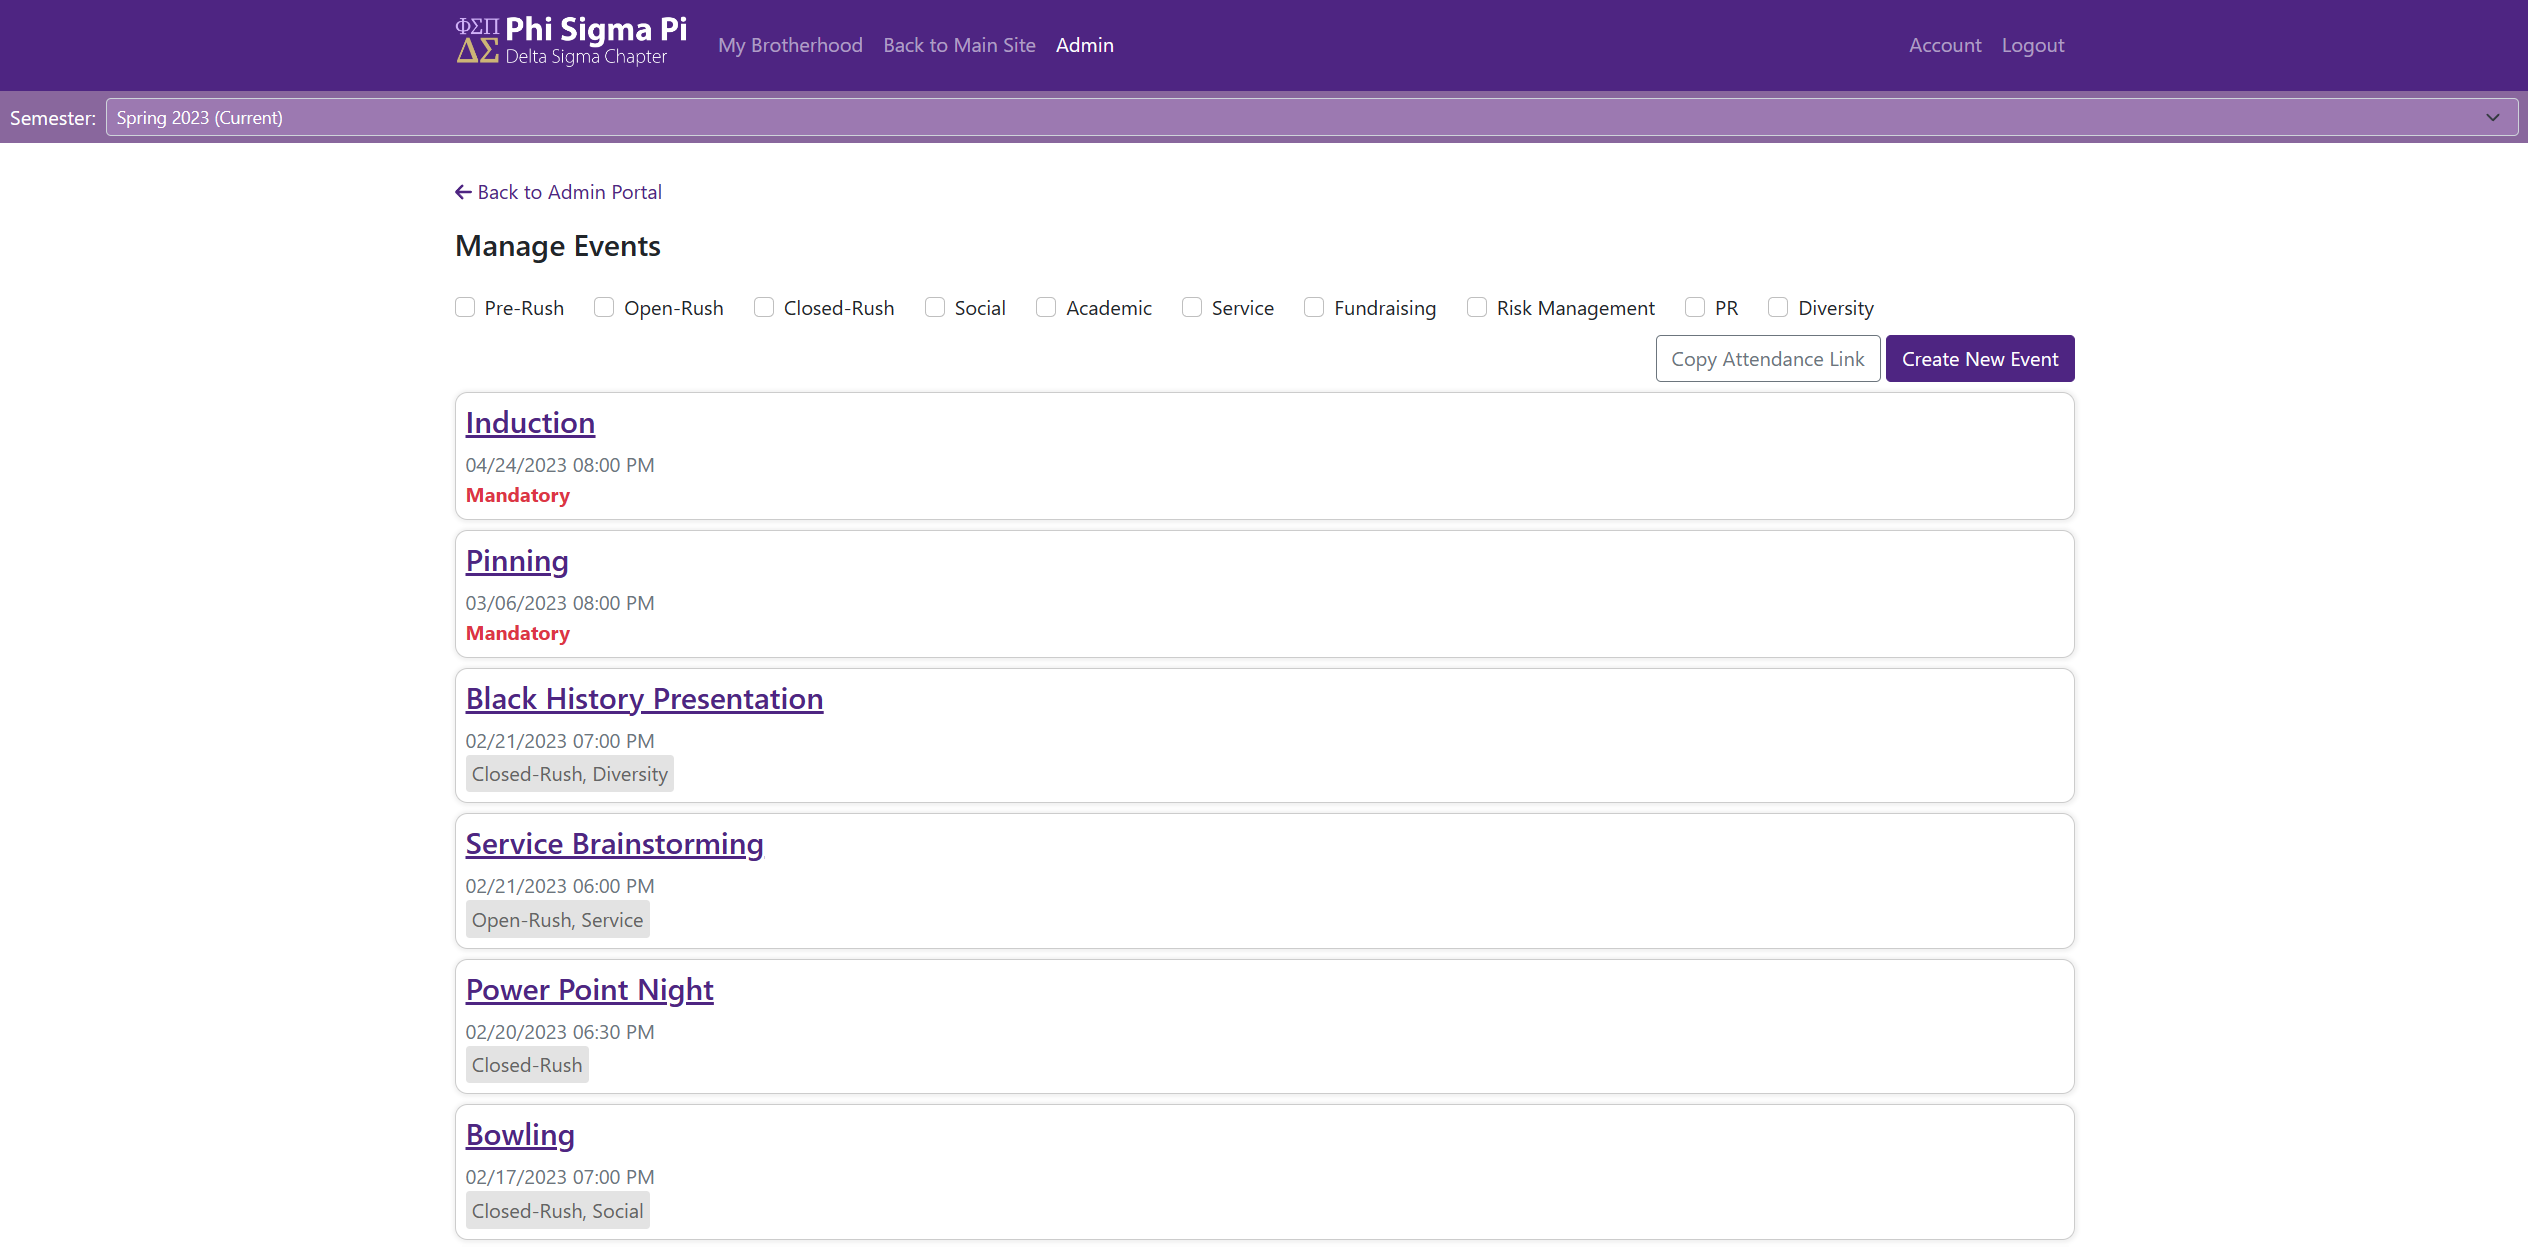Viewport: 2528px width, 1247px height.
Task: Open My Brotherhood from the navigation bar
Action: (x=790, y=44)
